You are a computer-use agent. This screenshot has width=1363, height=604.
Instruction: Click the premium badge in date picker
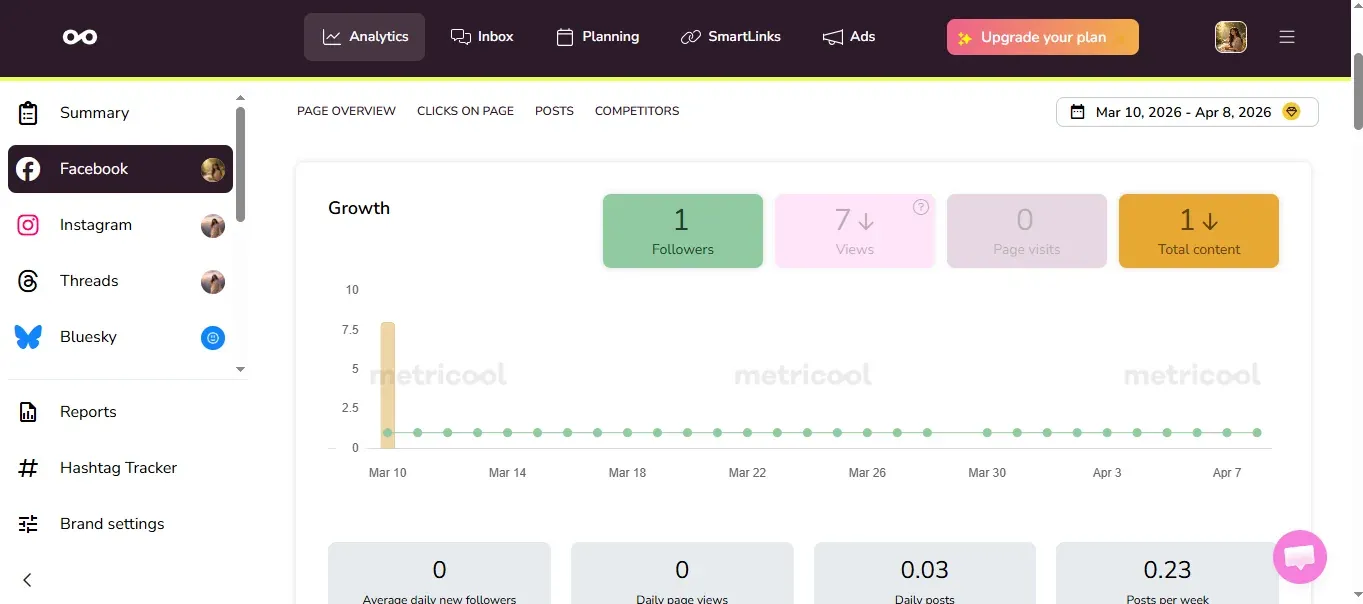click(x=1291, y=112)
